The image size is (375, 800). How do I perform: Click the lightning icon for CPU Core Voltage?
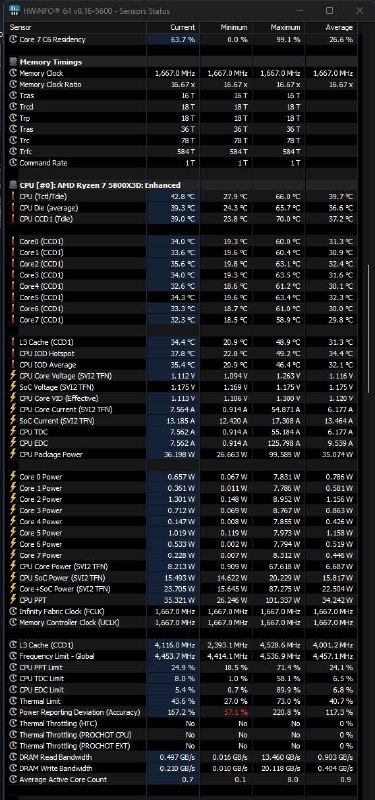click(13, 376)
